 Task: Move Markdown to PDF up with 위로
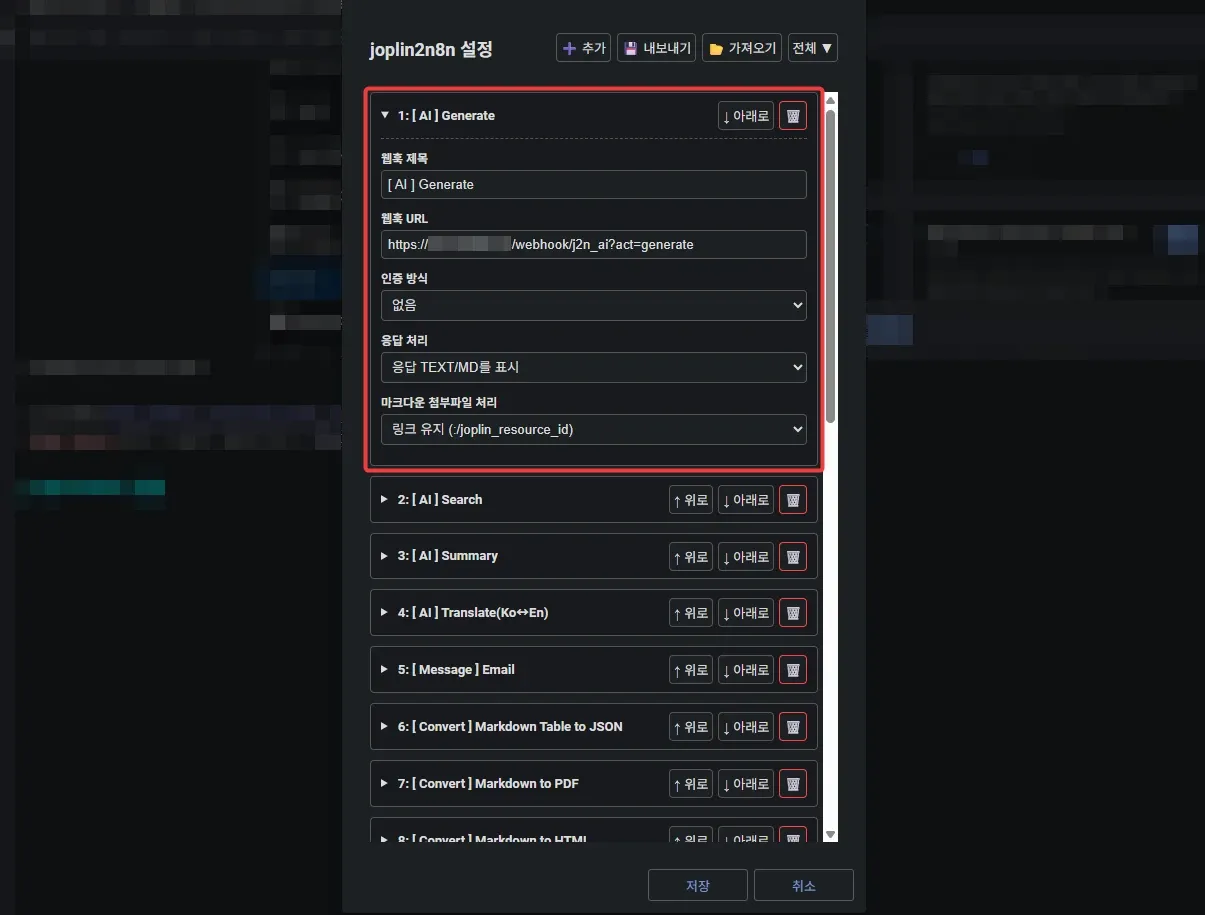[x=691, y=784]
